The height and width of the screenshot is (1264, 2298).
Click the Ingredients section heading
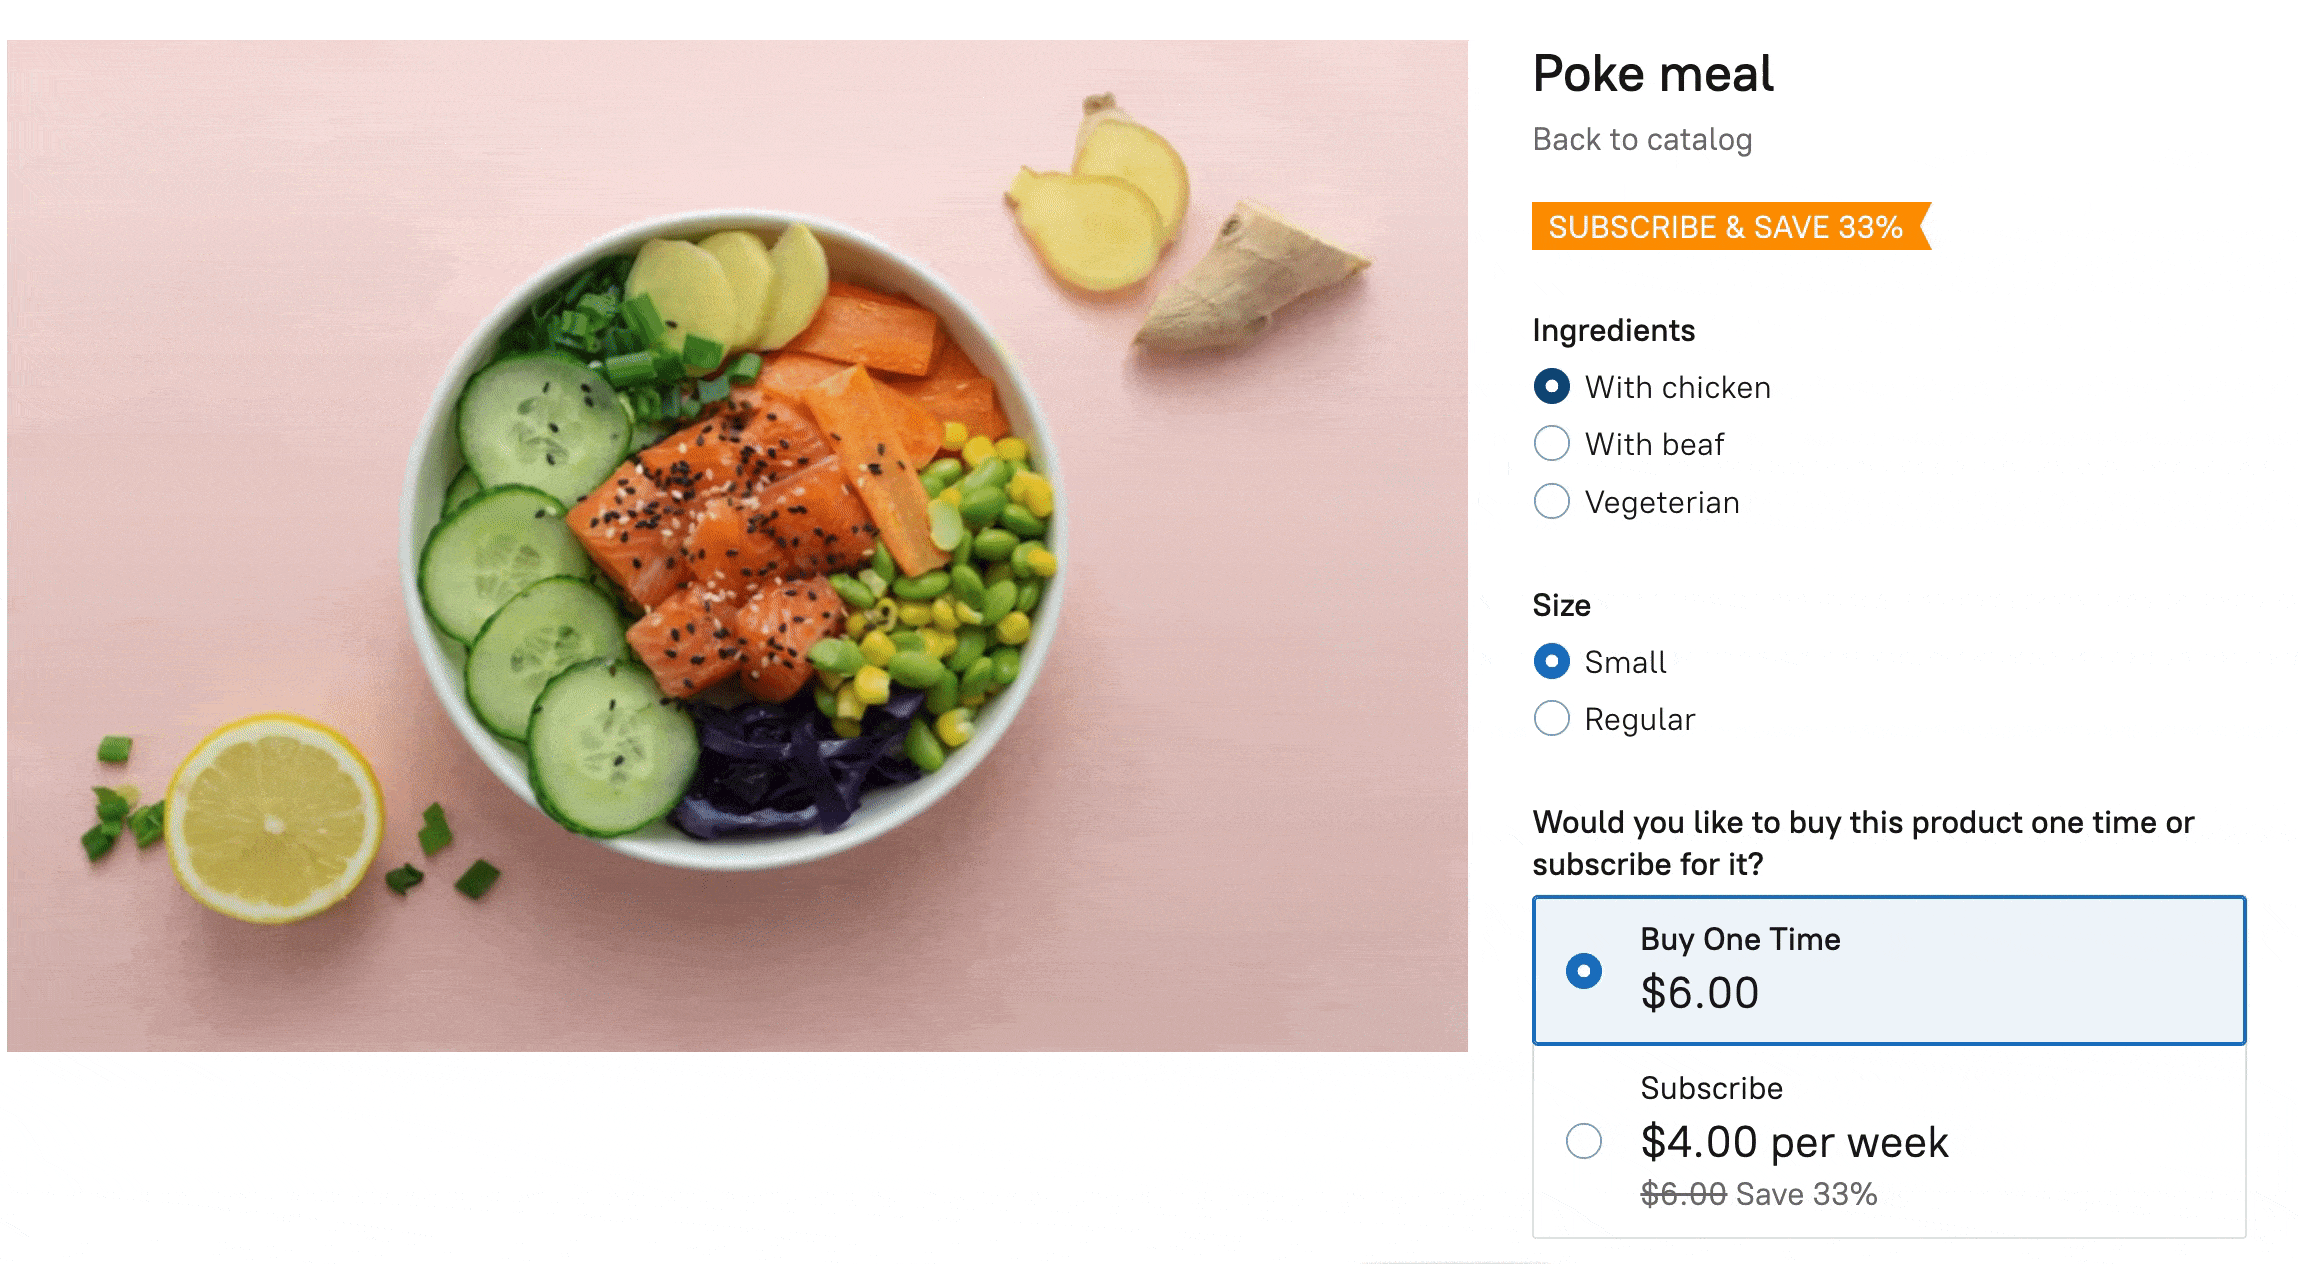(x=1614, y=330)
